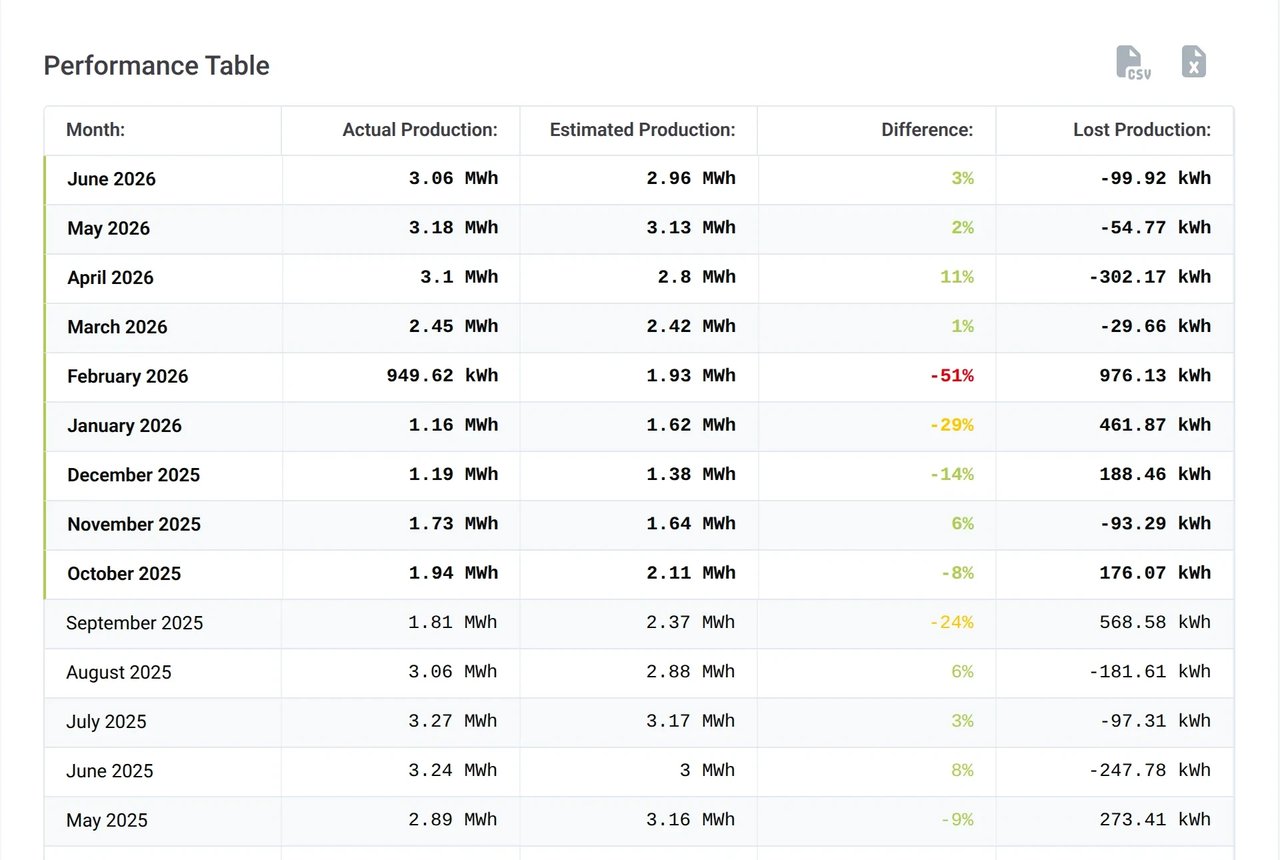Click the 1.38 MWh estimated production cell
This screenshot has width=1280, height=860.
click(690, 474)
